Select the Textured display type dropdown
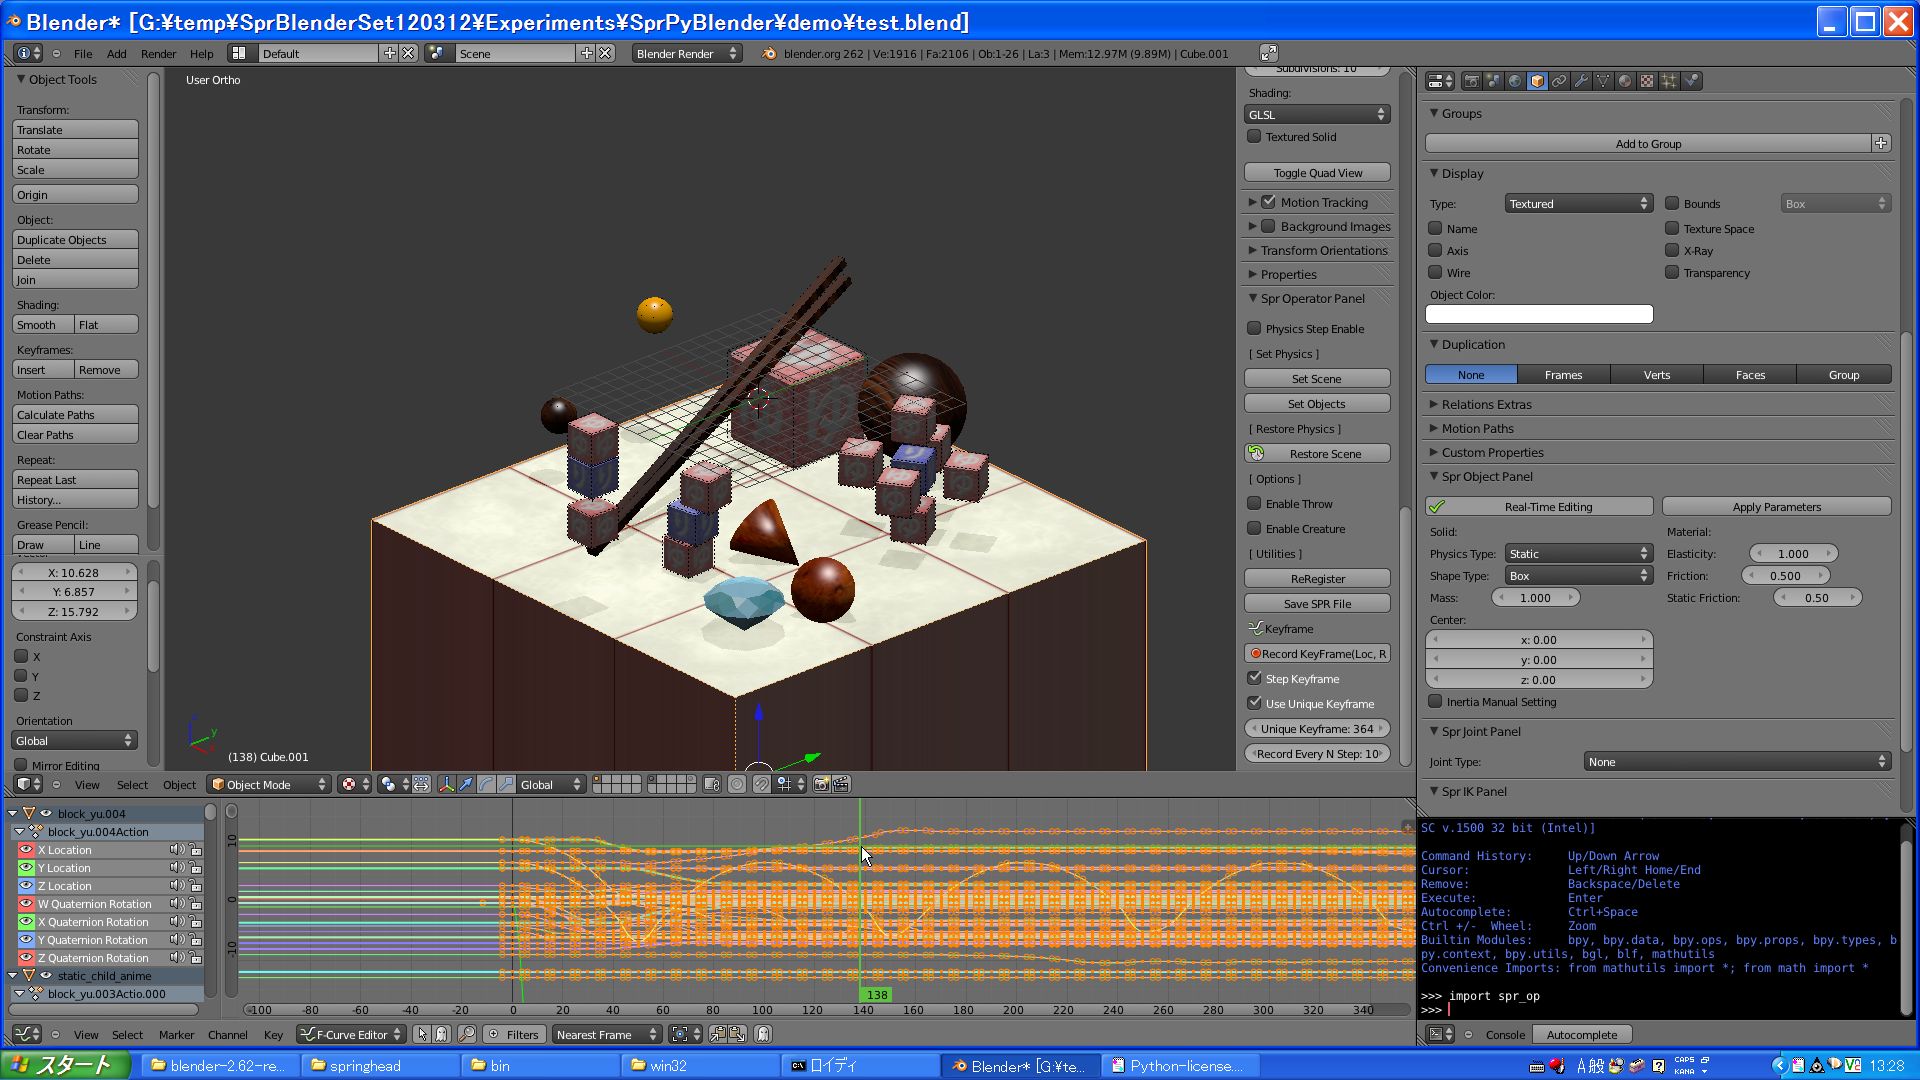1920x1080 pixels. pyautogui.click(x=1576, y=203)
